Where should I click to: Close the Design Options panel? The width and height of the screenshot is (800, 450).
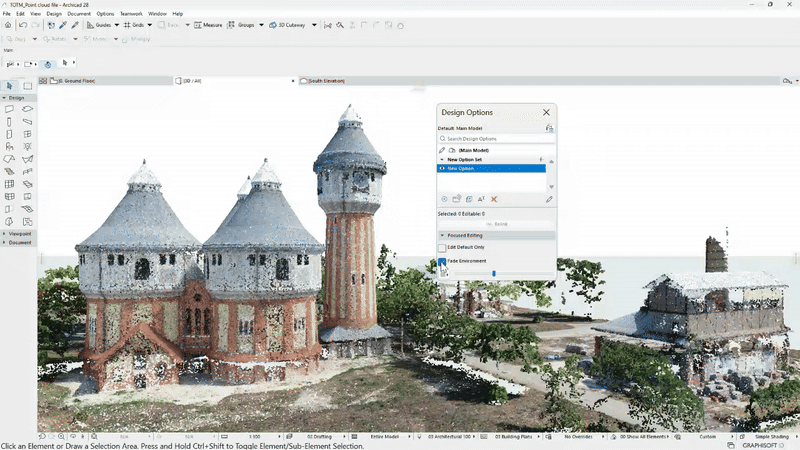pyautogui.click(x=546, y=113)
